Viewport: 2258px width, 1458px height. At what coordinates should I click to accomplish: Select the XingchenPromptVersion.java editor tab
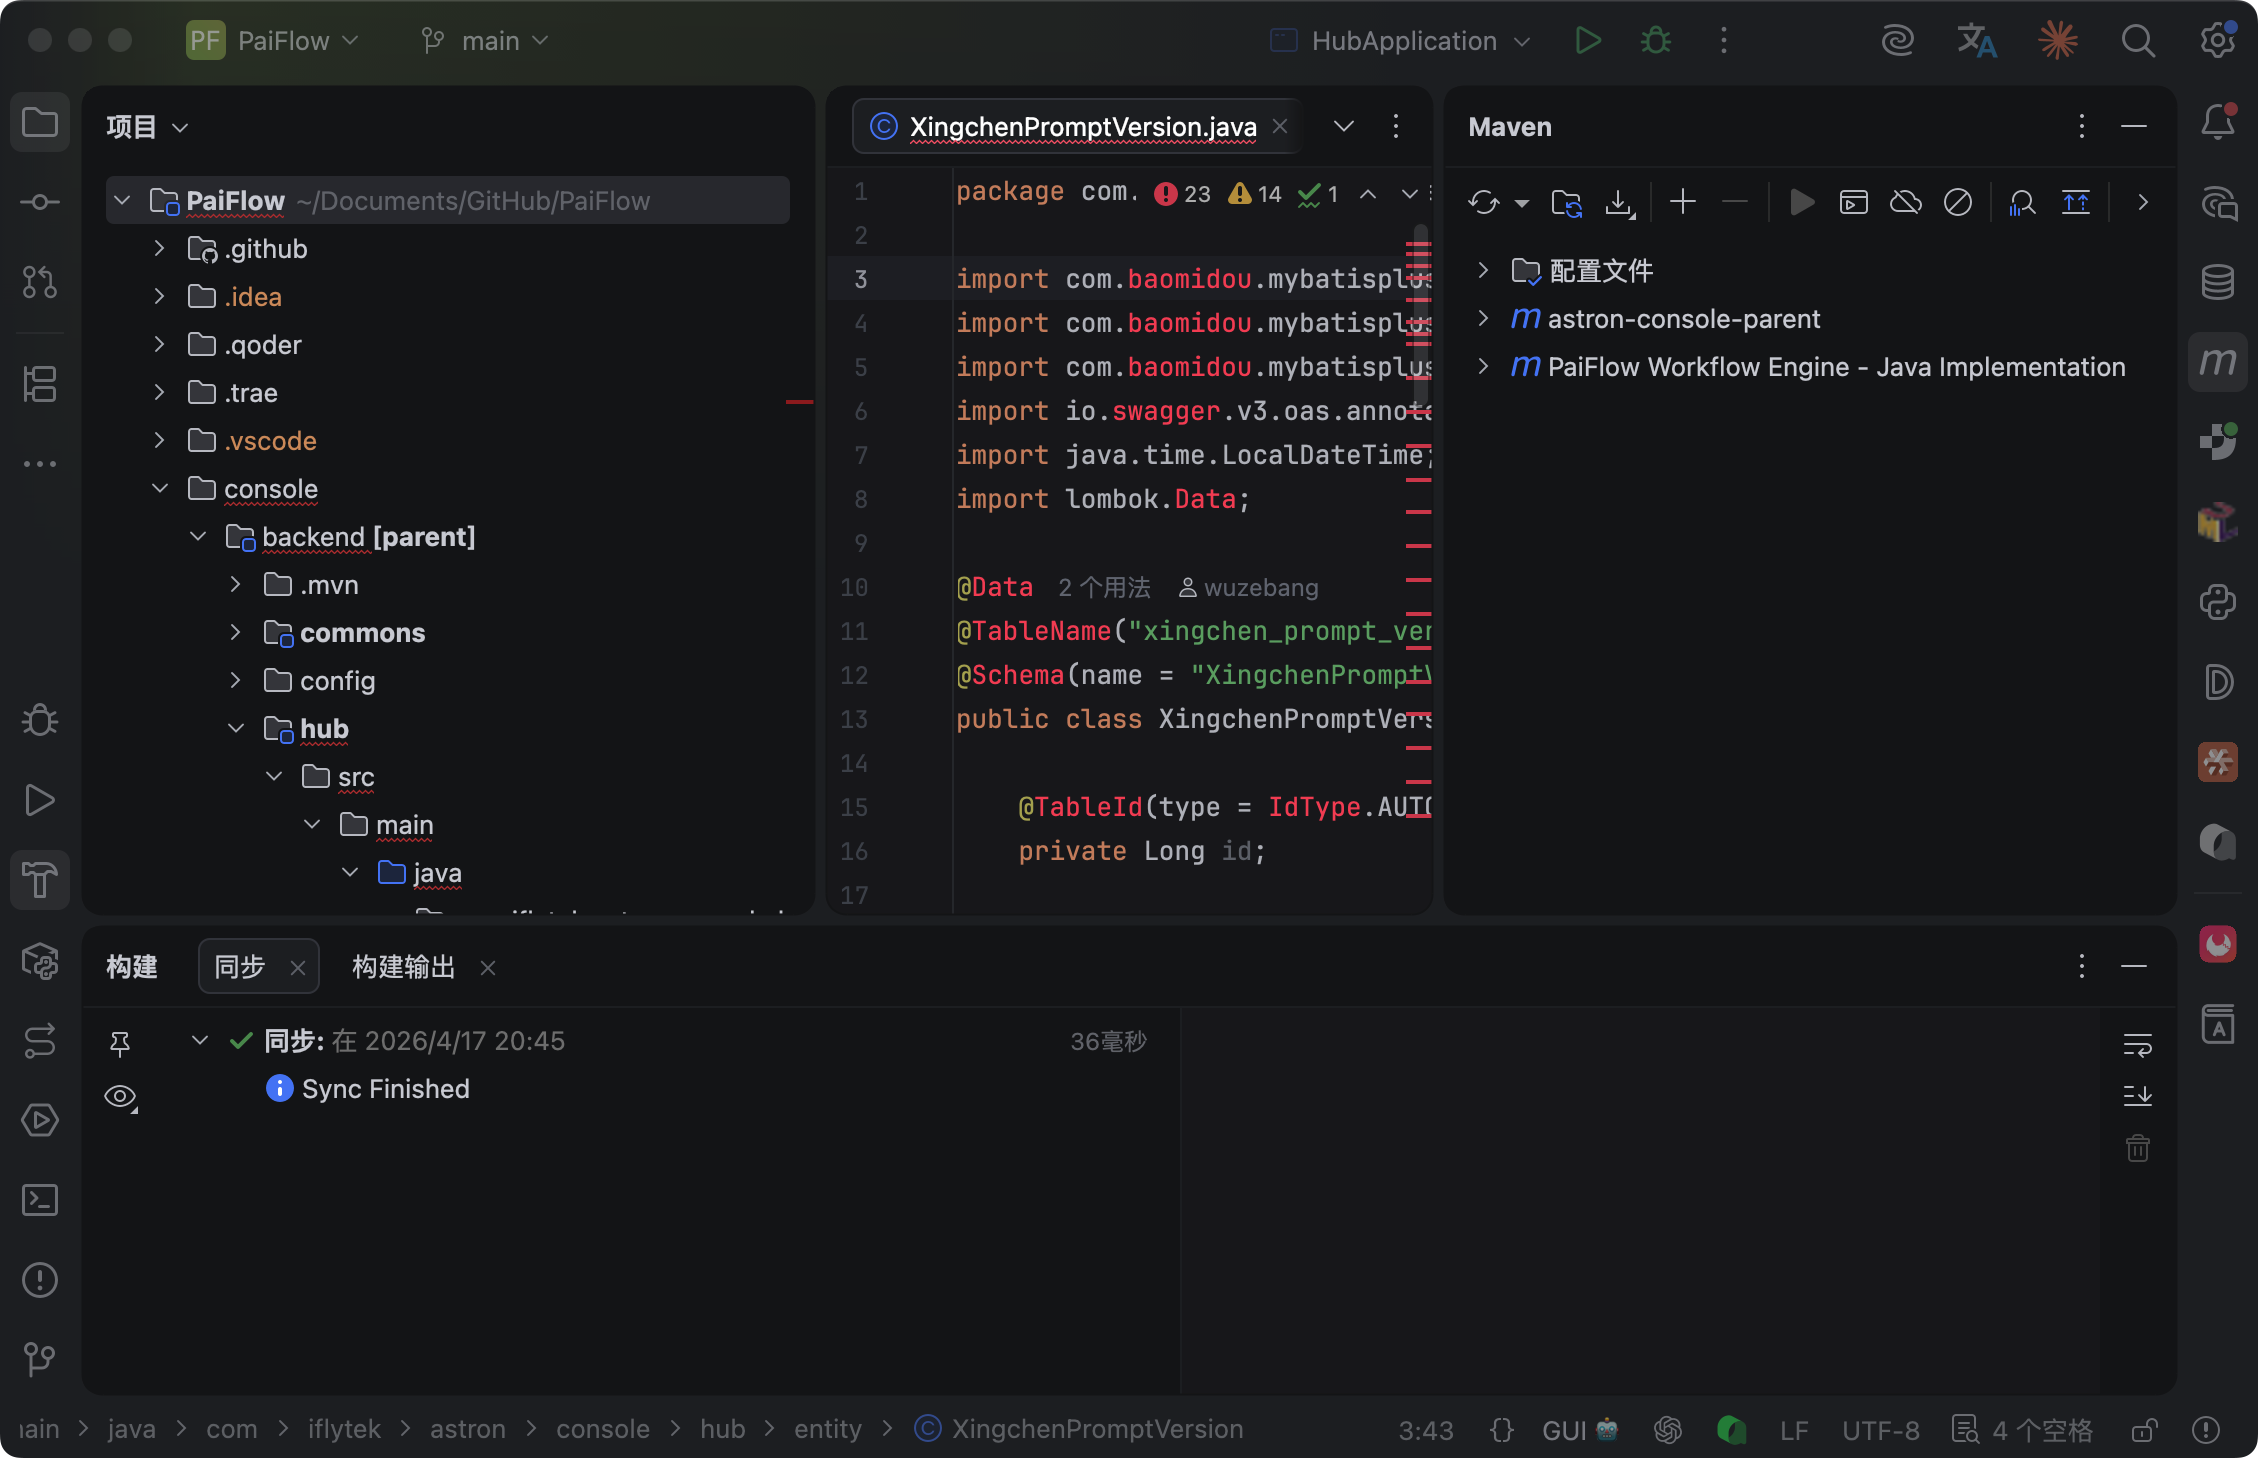1082,127
